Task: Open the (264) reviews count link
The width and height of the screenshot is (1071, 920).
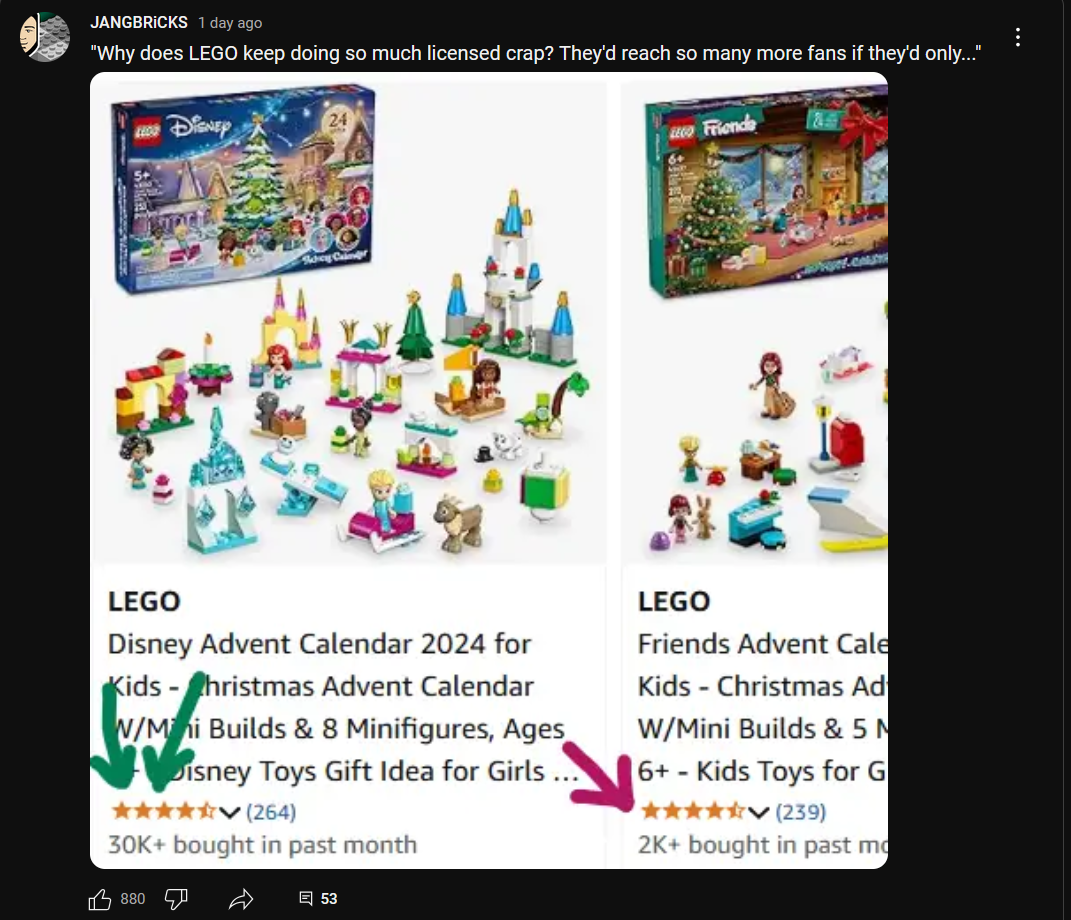Action: (x=271, y=812)
